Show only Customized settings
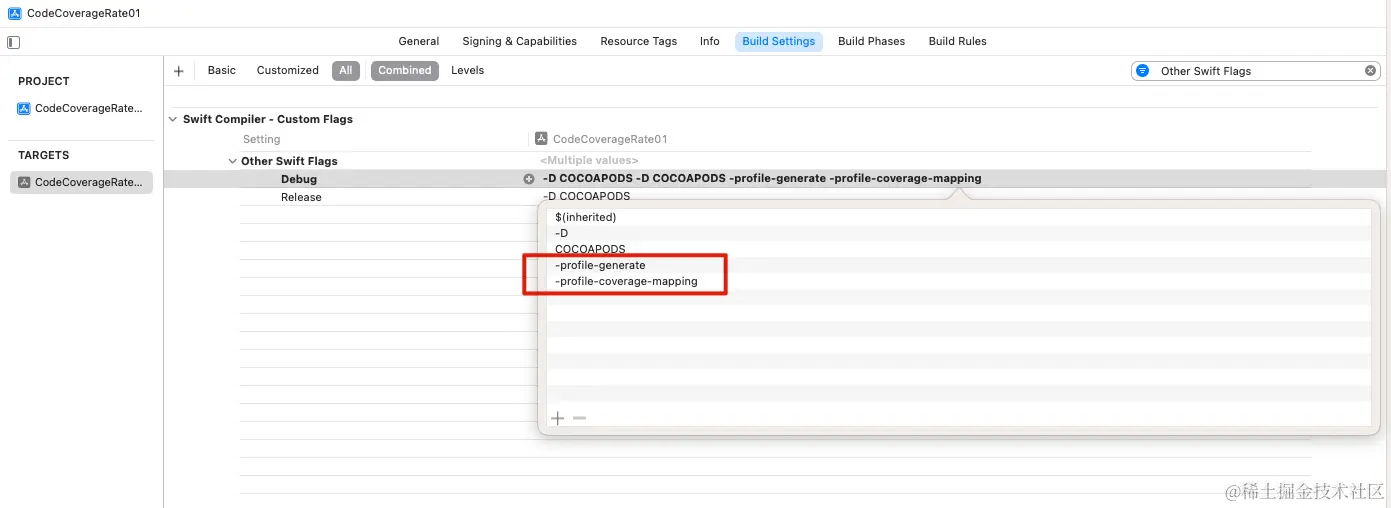1391x508 pixels. pos(287,71)
